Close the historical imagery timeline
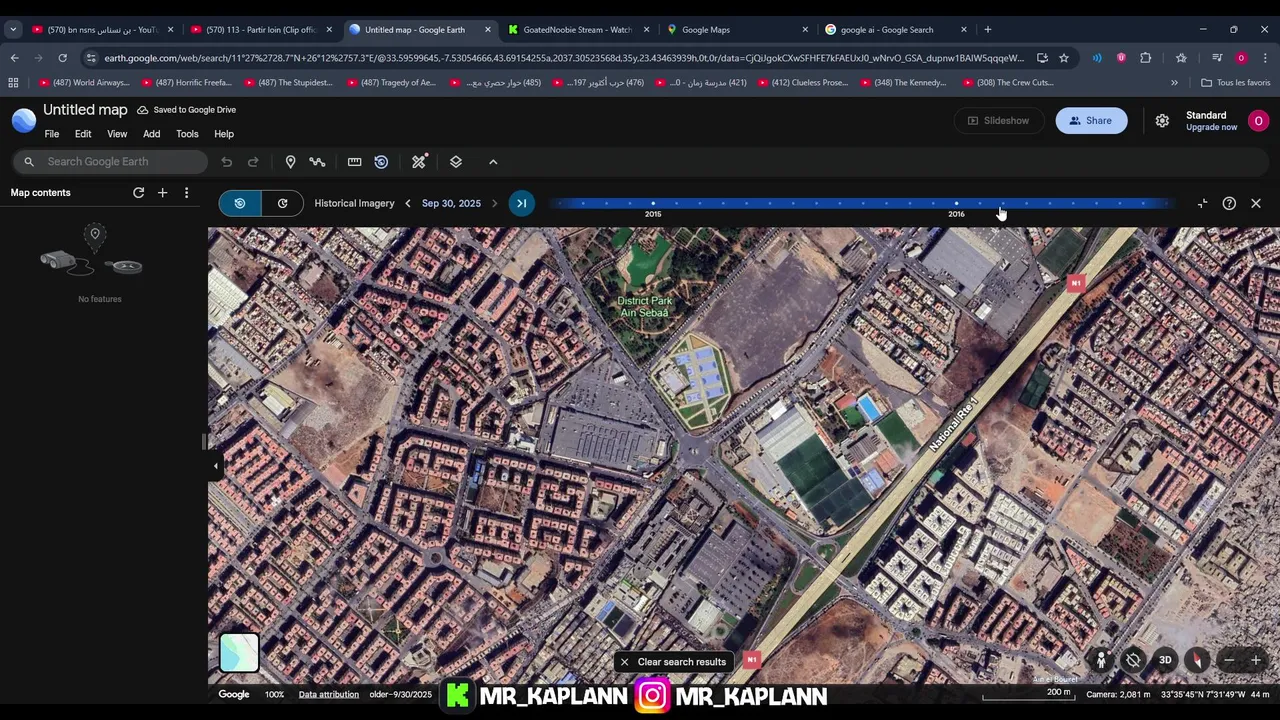 pyautogui.click(x=1256, y=203)
